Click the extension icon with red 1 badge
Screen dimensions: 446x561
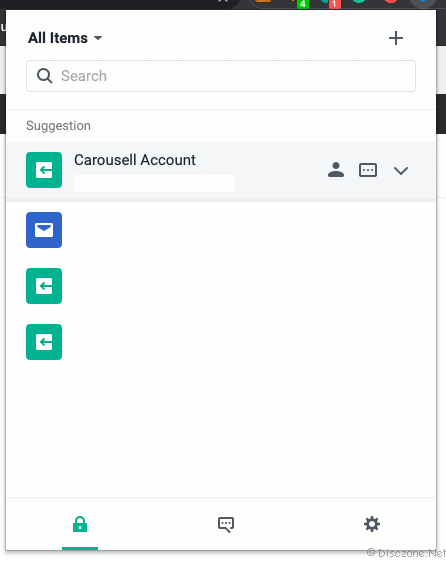coord(330,3)
